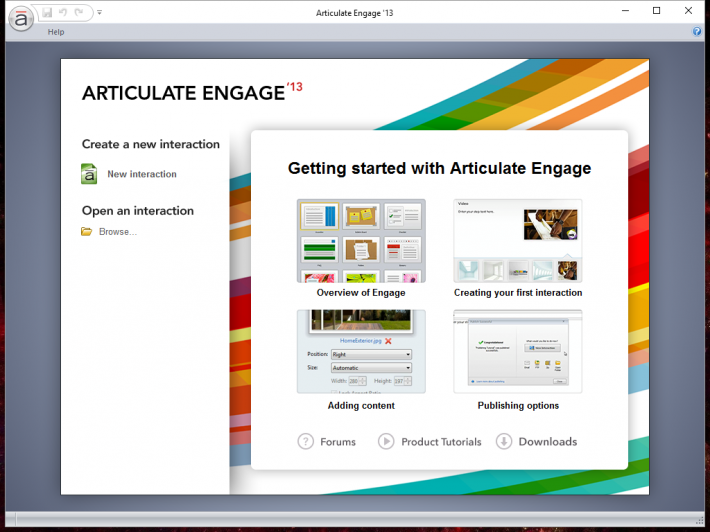710x532 pixels.
Task: Minimize the Articulate Engage window
Action: click(x=625, y=11)
